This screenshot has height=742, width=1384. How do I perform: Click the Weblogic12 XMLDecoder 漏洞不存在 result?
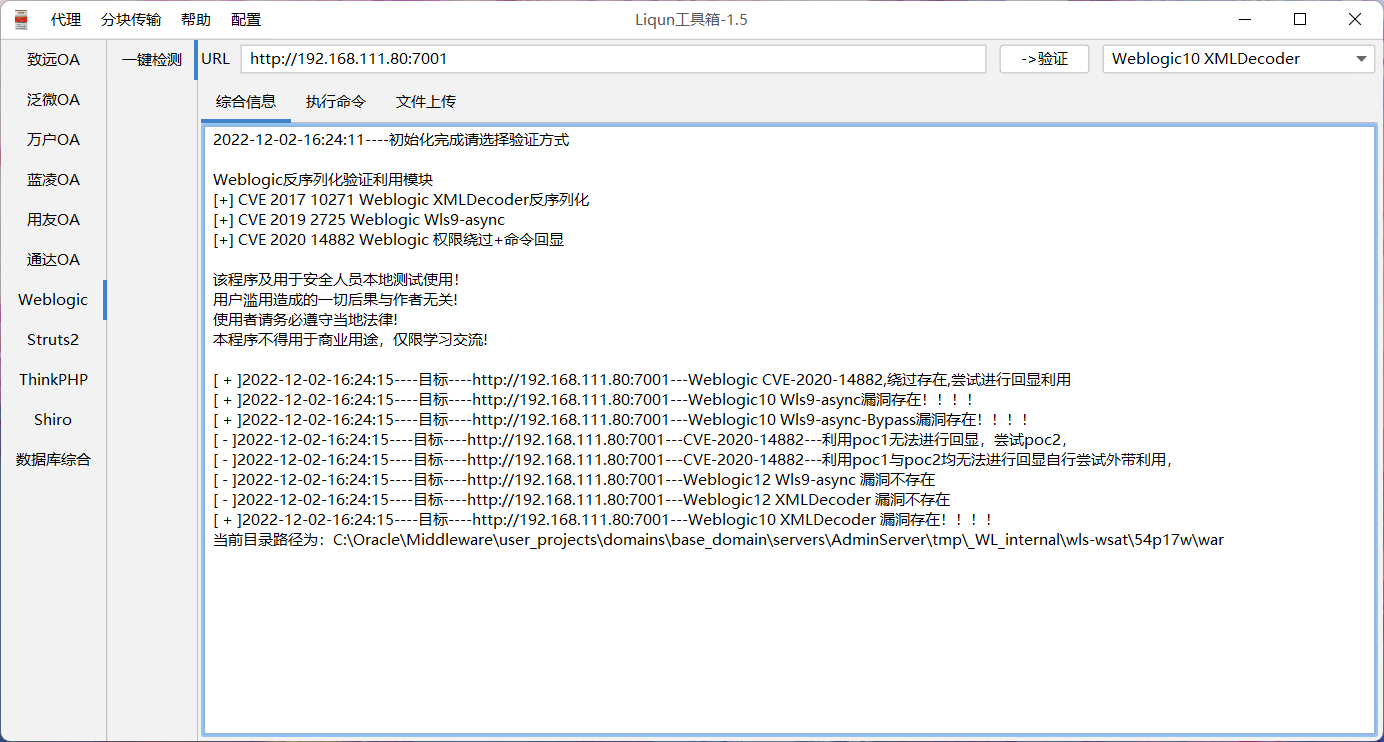click(x=581, y=500)
